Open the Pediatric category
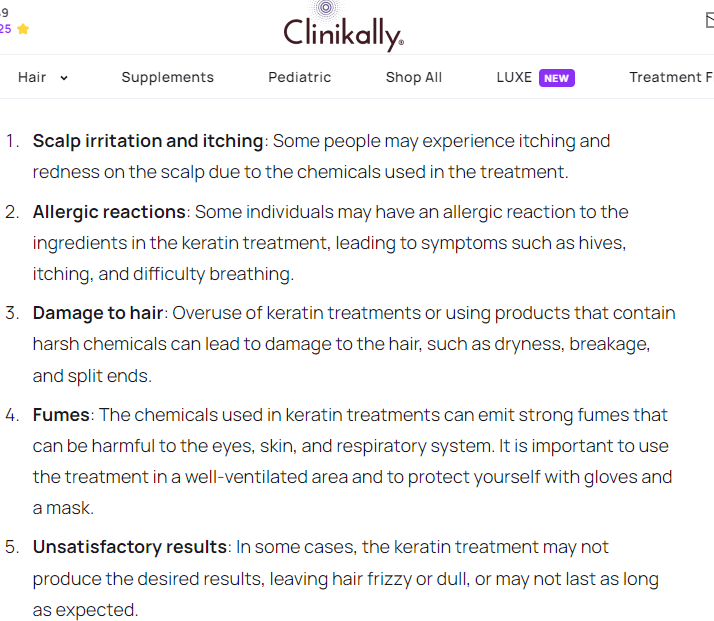The height and width of the screenshot is (621, 714). tap(300, 77)
